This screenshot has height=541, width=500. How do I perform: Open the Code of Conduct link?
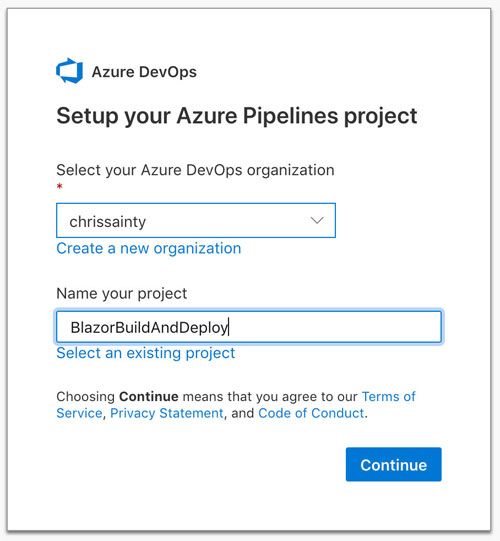pyautogui.click(x=311, y=413)
